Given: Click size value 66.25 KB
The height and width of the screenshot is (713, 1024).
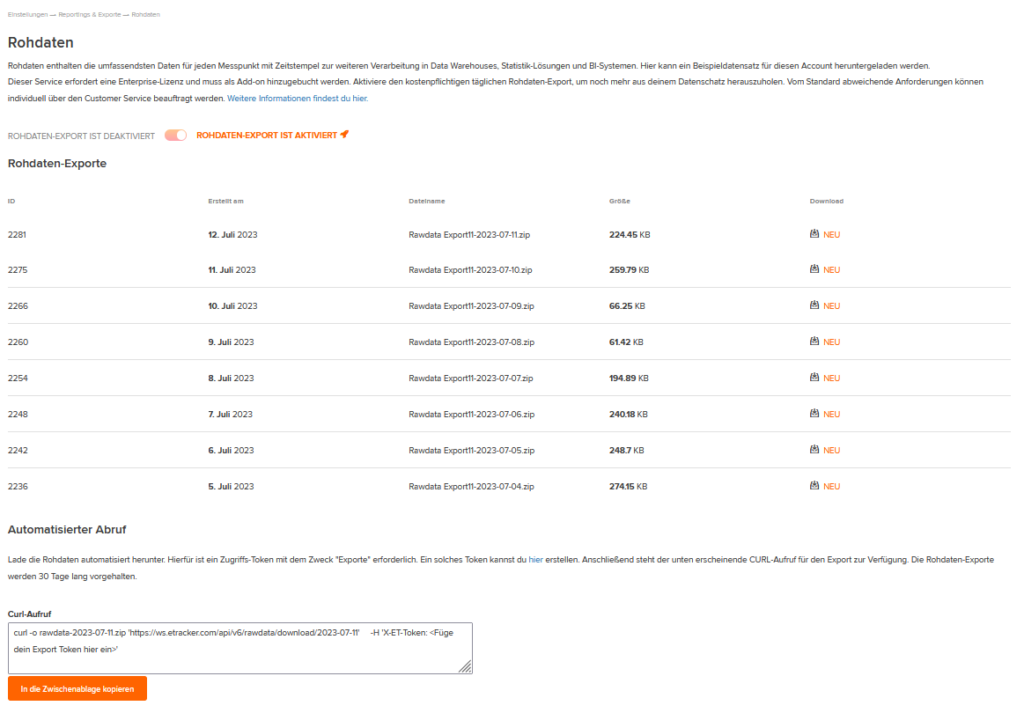Looking at the screenshot, I should click(627, 306).
